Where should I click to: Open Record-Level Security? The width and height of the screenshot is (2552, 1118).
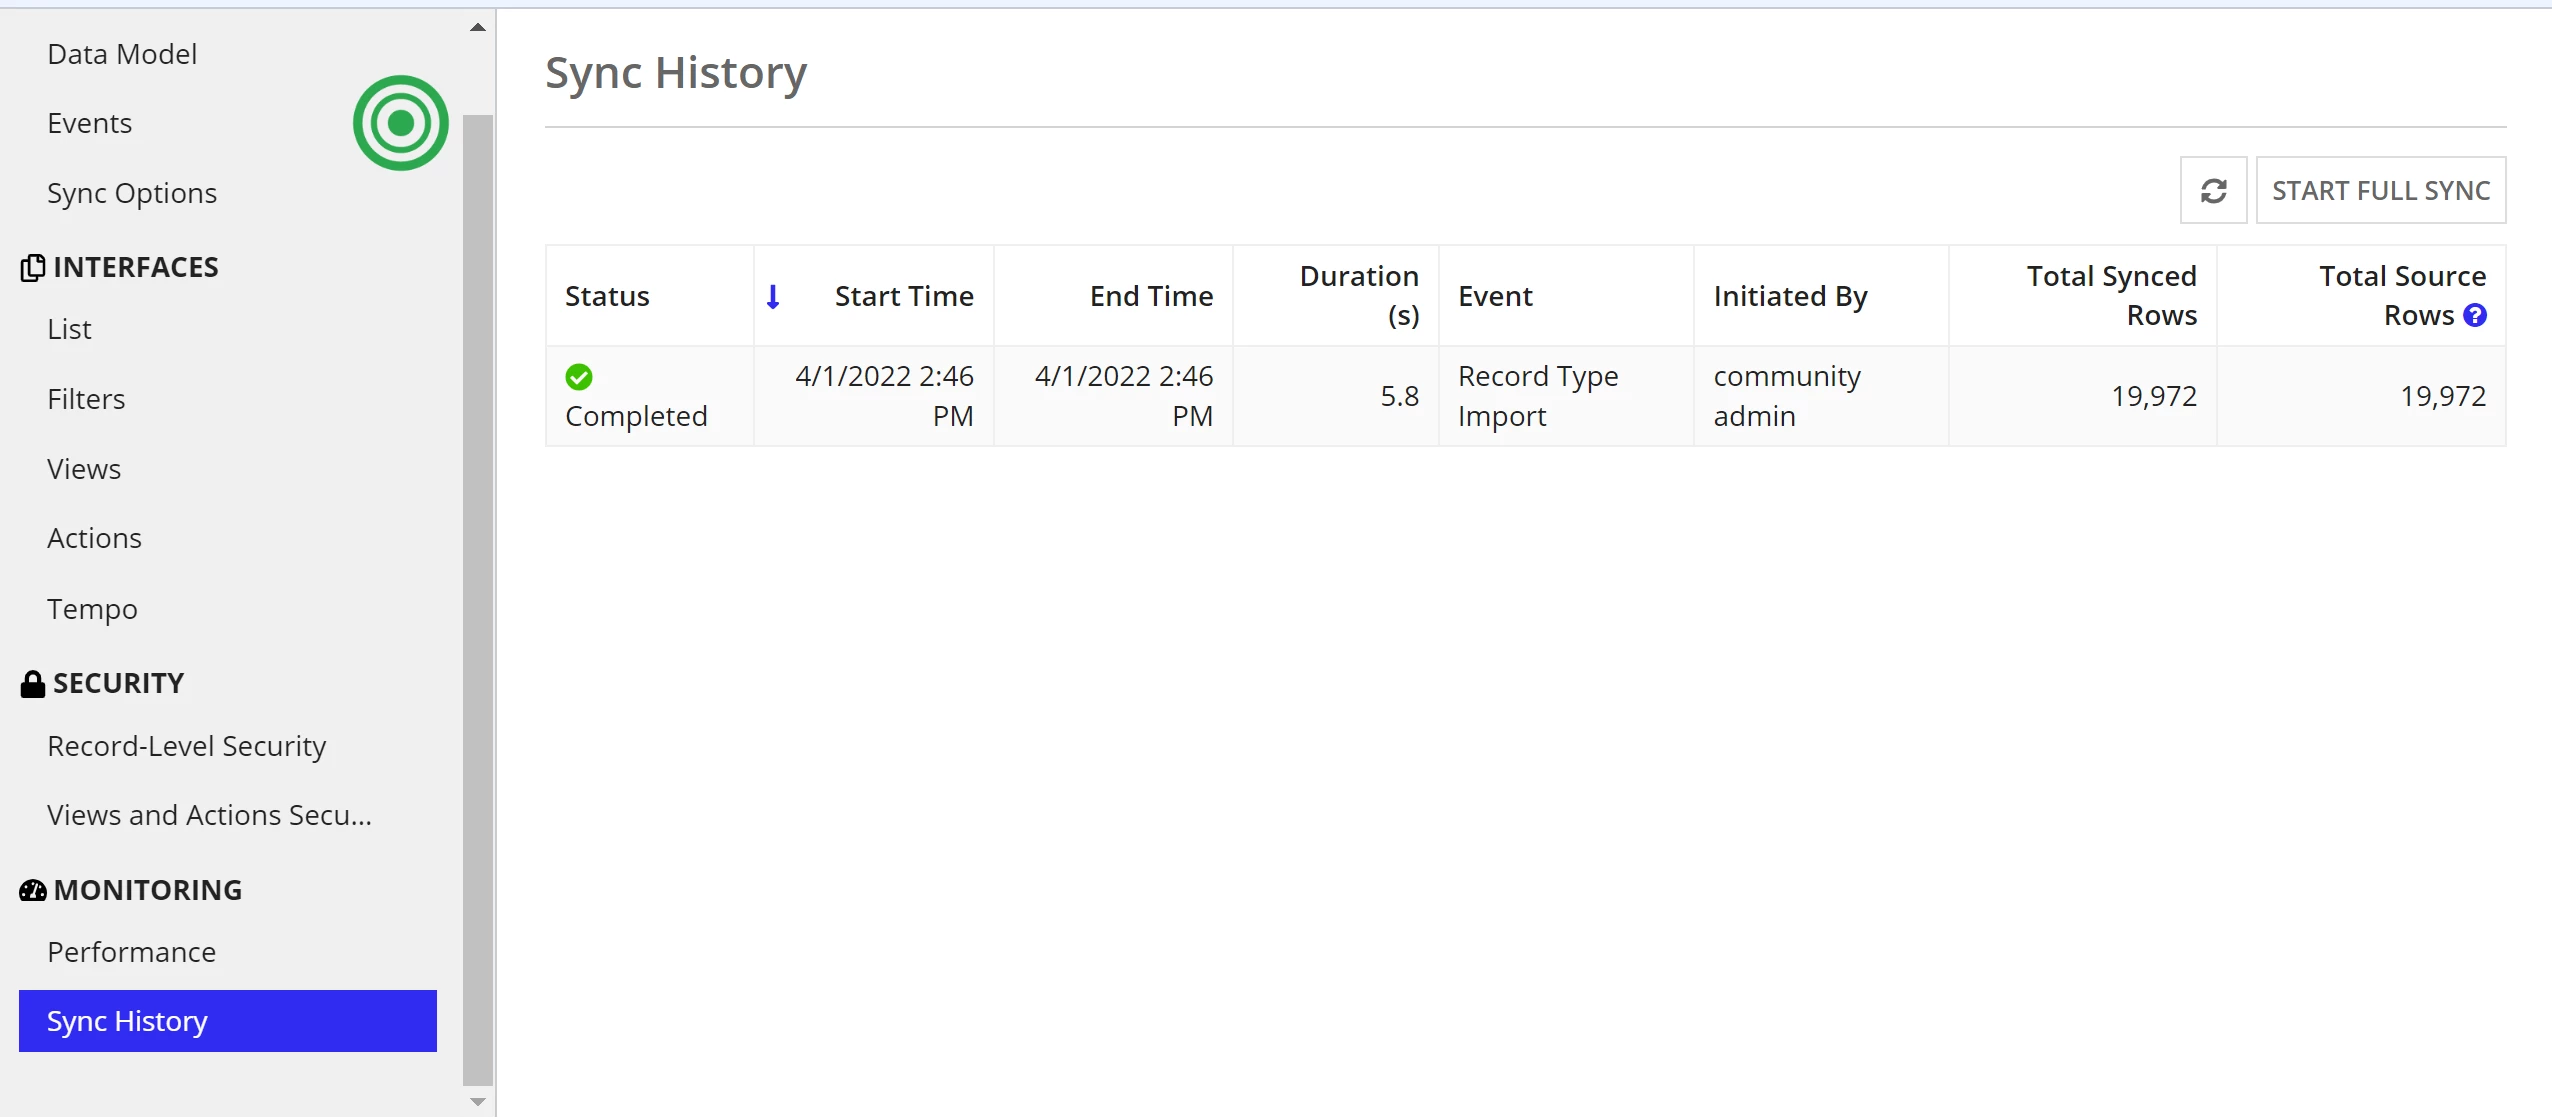(x=187, y=746)
